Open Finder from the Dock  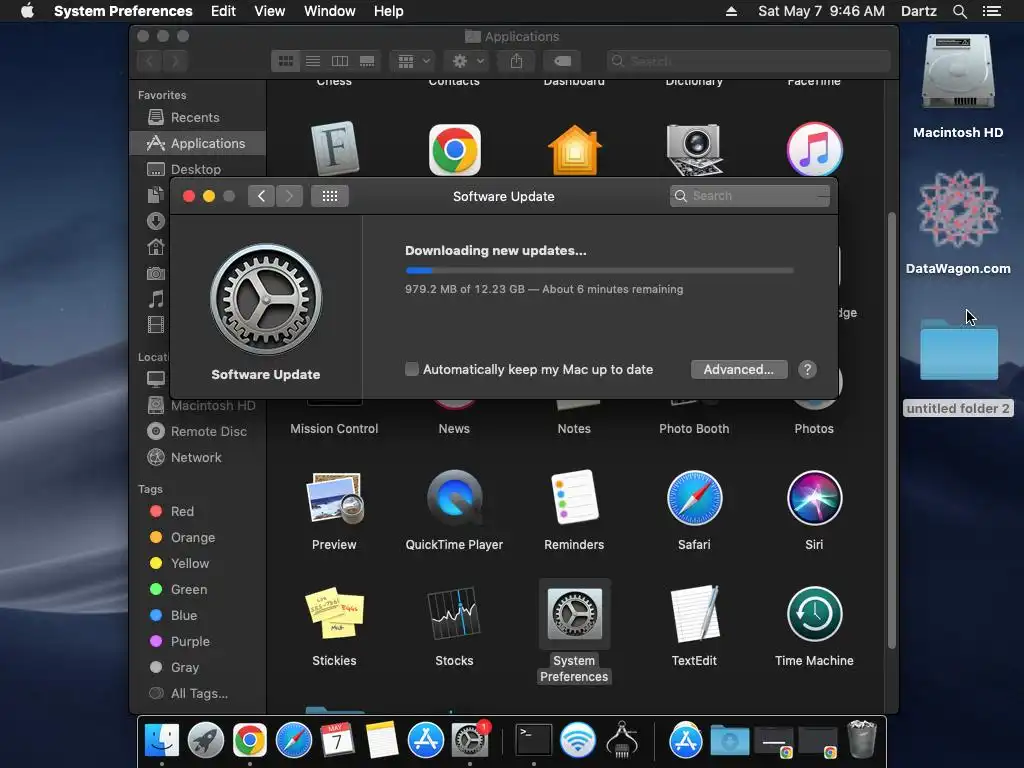pos(161,740)
